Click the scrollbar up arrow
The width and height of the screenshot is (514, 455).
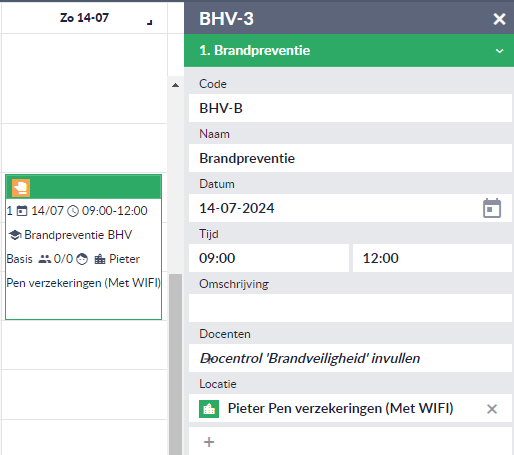click(175, 85)
